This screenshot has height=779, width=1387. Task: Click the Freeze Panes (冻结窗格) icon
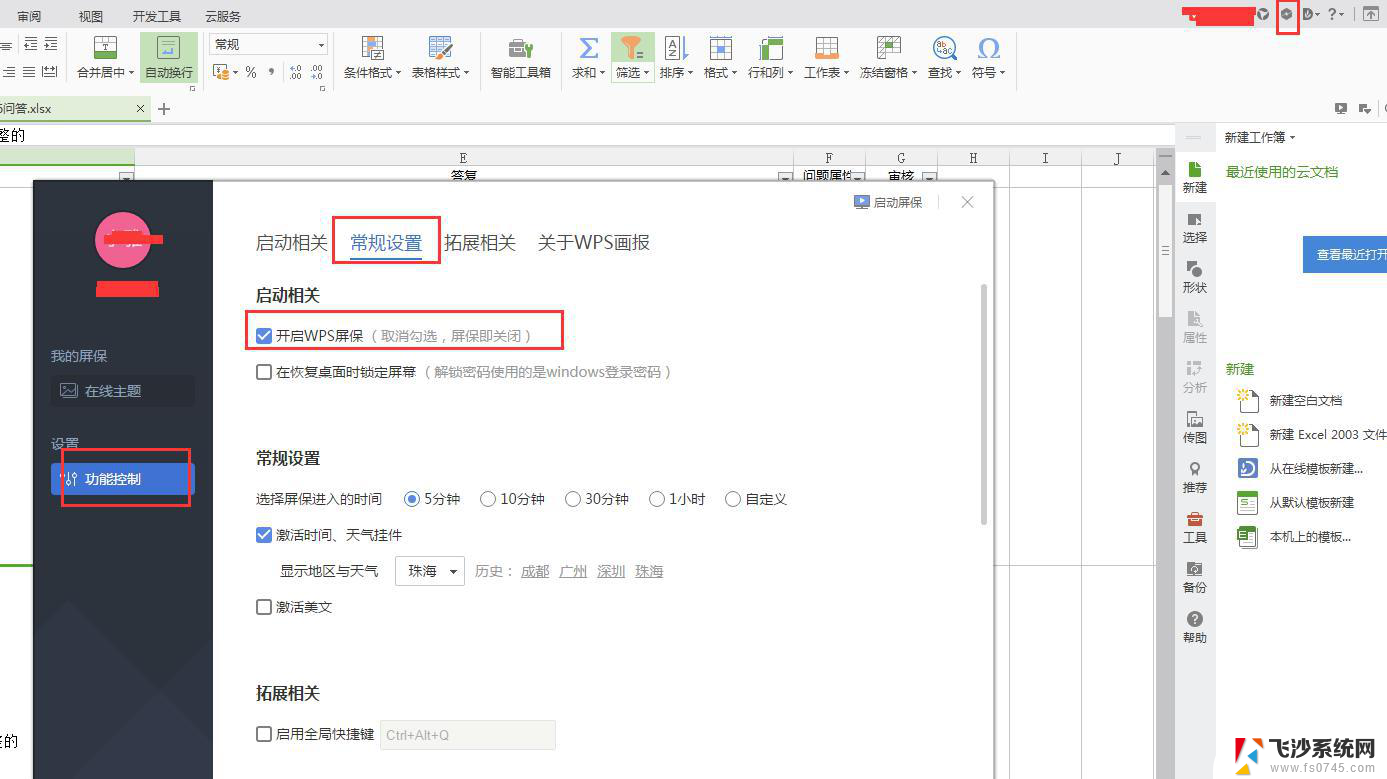888,48
